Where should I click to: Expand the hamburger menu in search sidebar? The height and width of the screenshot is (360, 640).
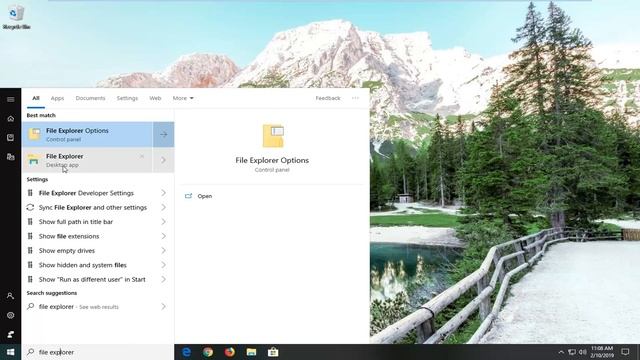(11, 100)
